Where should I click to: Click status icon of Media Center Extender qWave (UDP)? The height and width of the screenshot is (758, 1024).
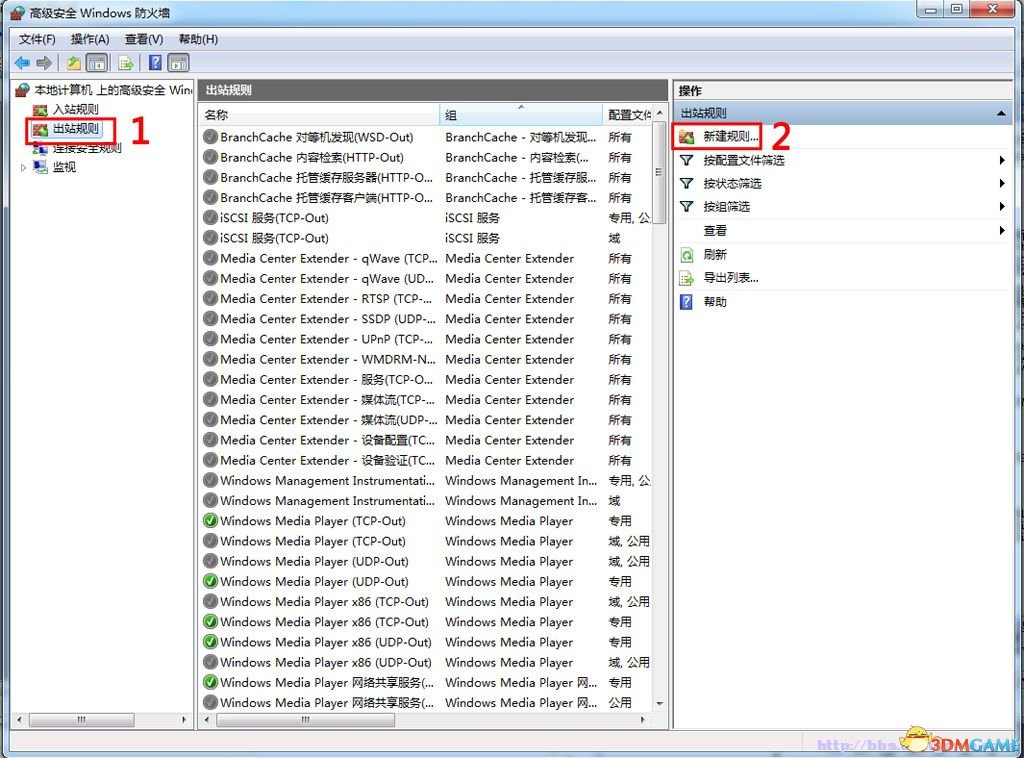pyautogui.click(x=210, y=279)
